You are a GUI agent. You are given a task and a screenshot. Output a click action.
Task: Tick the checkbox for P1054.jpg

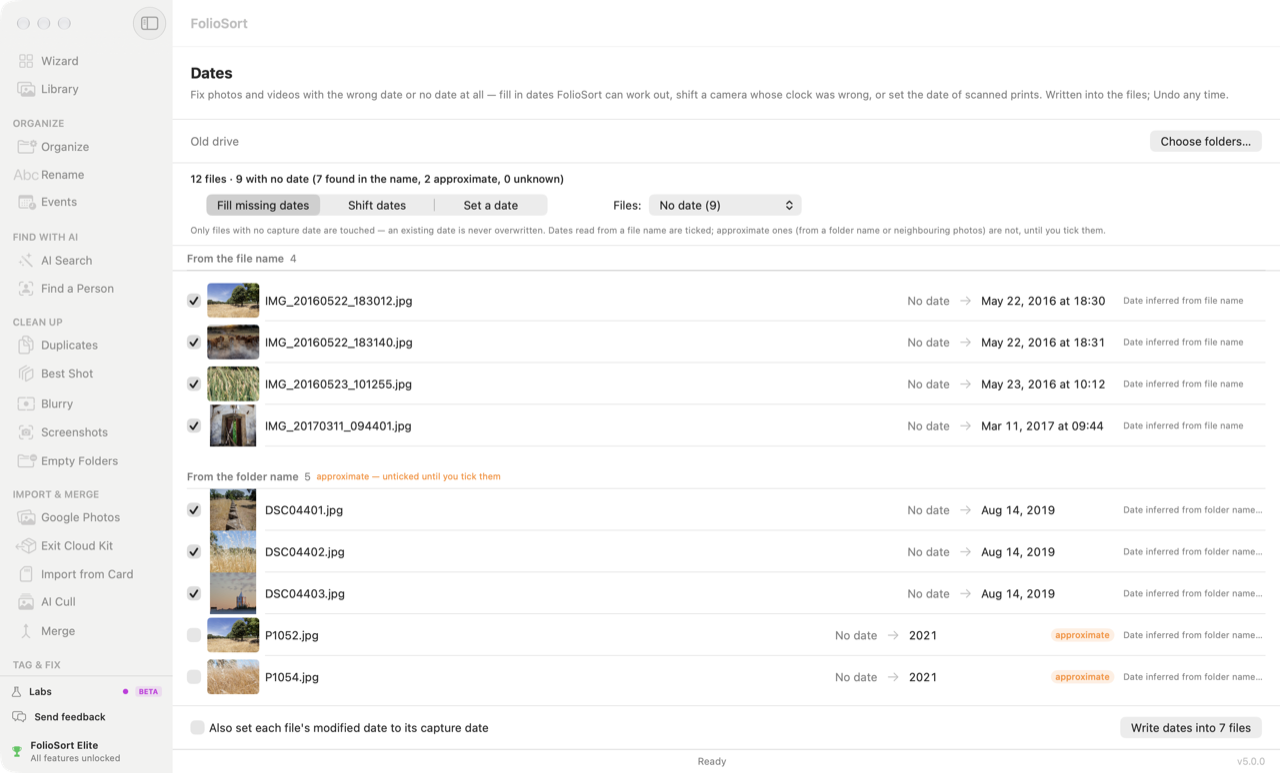tap(194, 677)
